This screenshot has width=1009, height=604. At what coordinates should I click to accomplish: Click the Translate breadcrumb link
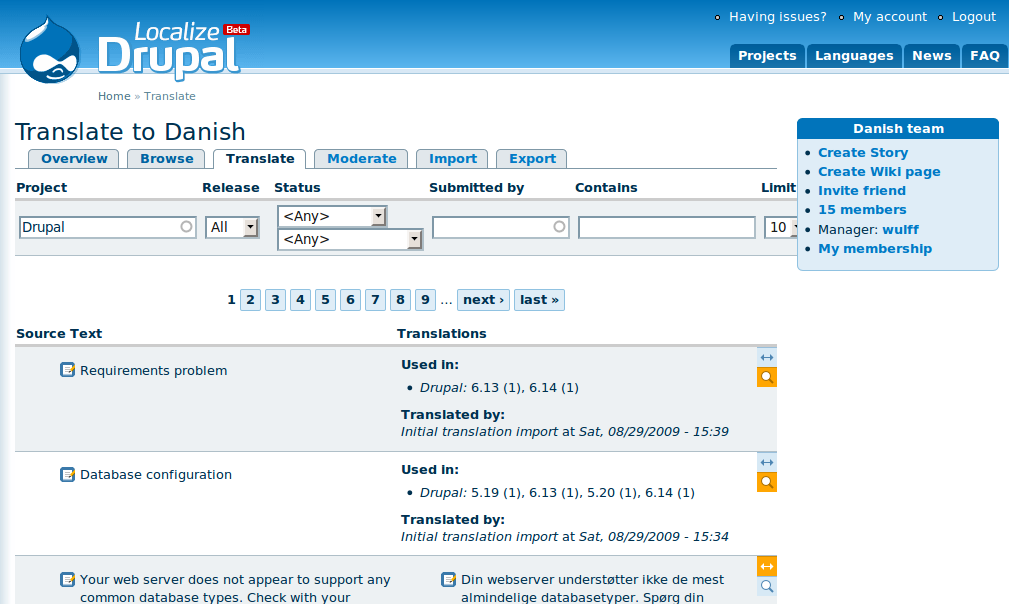coord(170,96)
